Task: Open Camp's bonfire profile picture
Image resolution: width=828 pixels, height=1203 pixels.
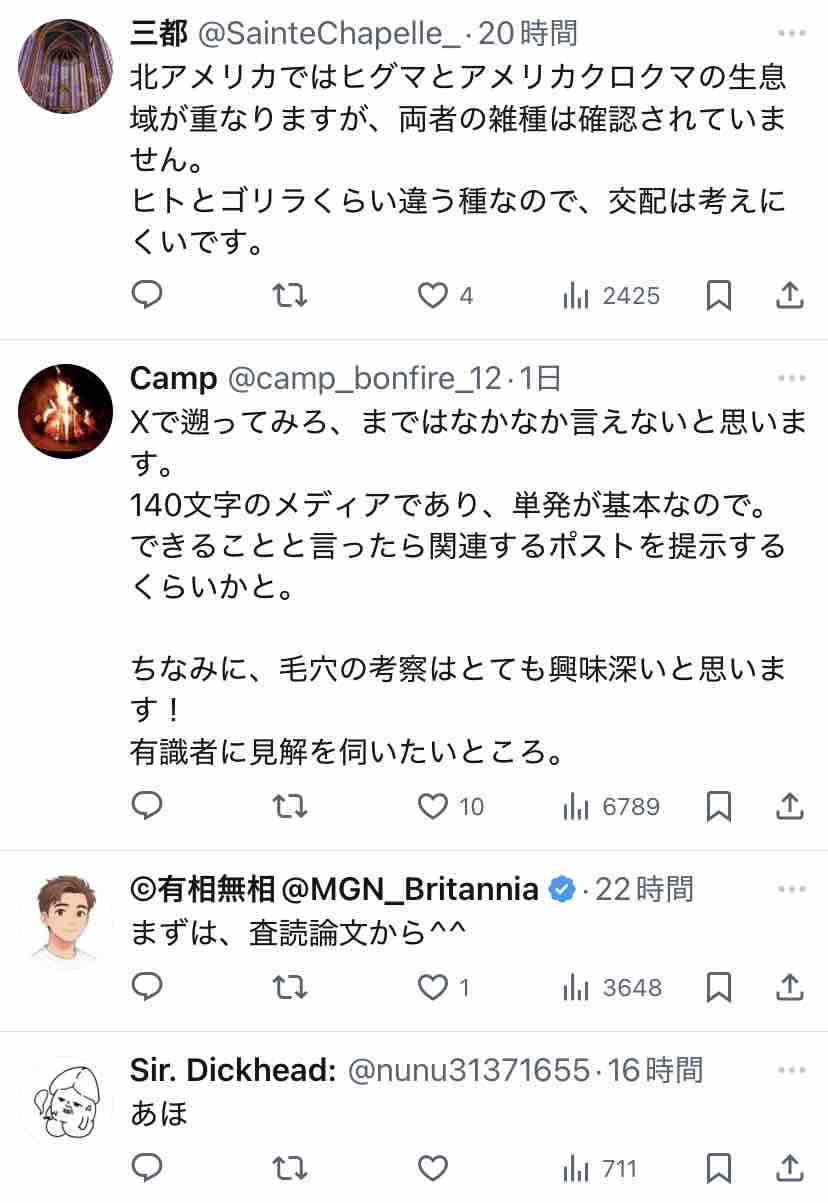Action: tap(66, 411)
